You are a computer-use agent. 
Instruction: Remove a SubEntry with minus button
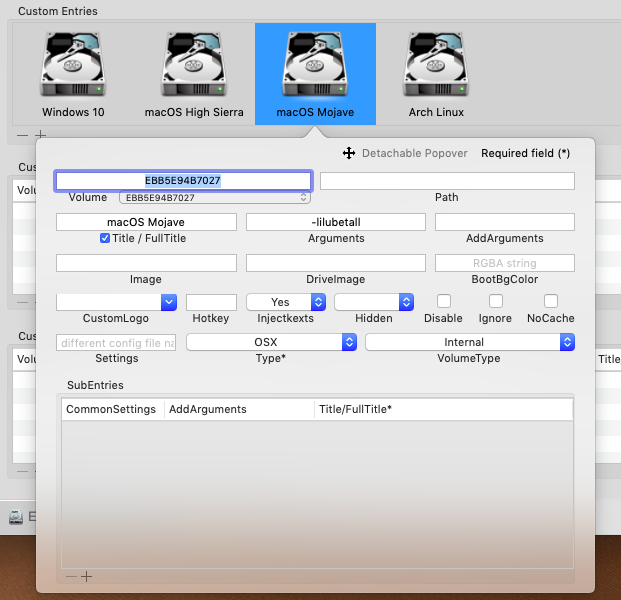pos(71,576)
